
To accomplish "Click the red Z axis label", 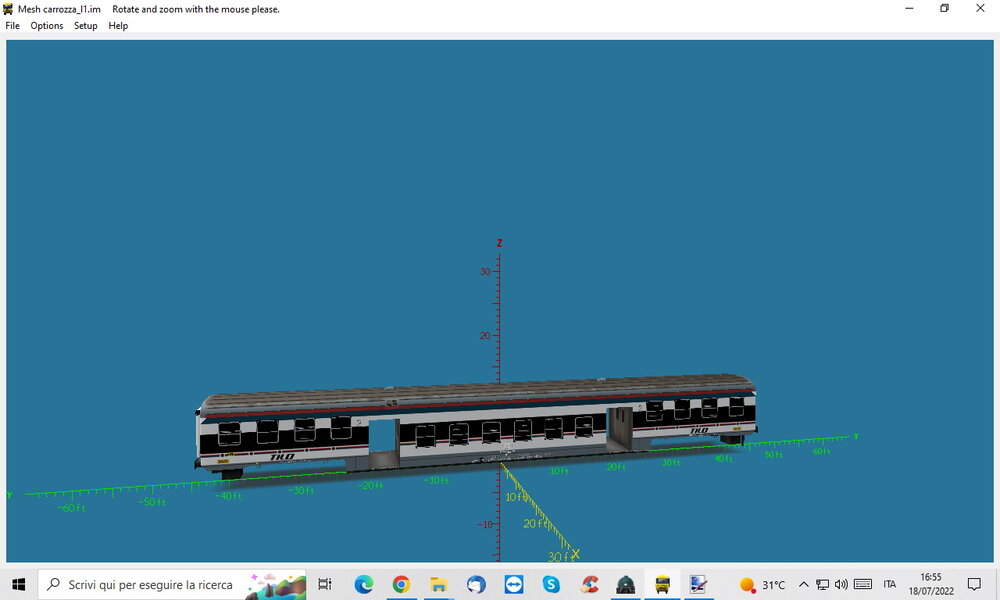I will 499,243.
